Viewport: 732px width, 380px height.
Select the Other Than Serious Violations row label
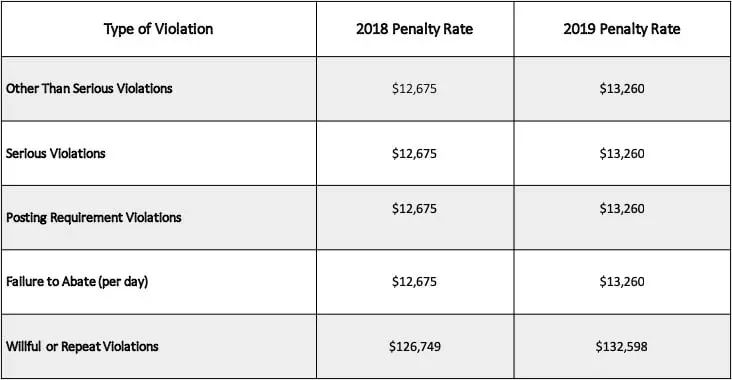pyautogui.click(x=89, y=88)
